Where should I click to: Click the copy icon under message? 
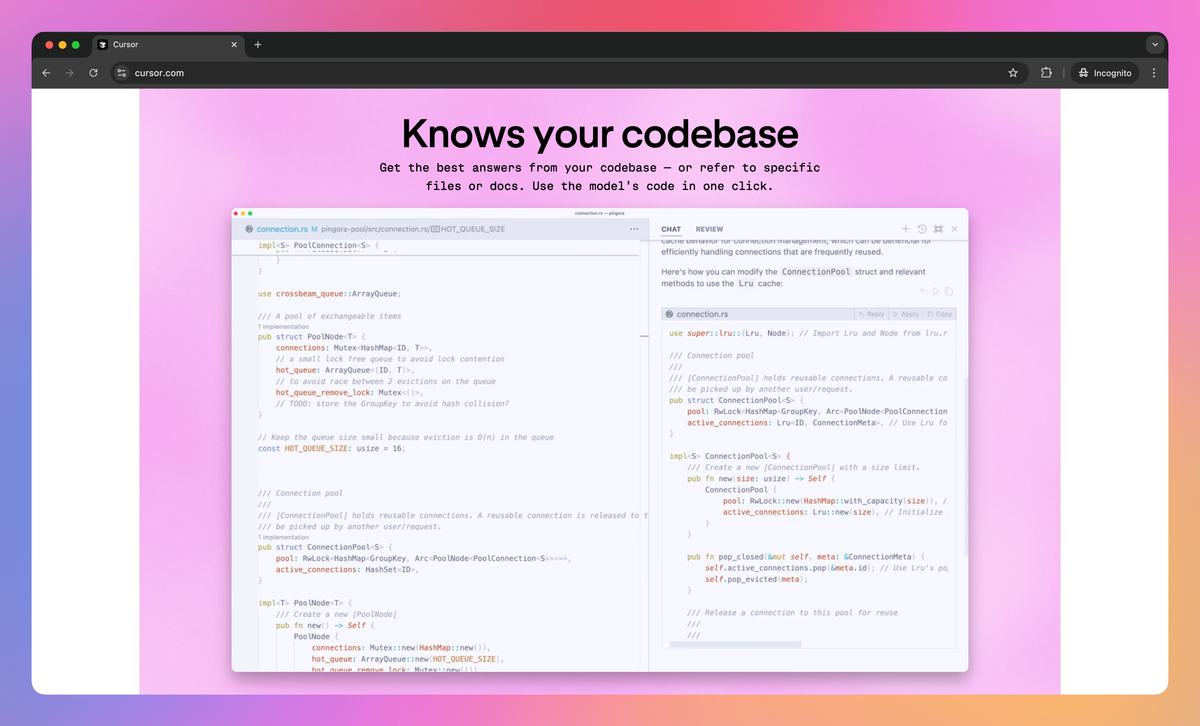(948, 291)
